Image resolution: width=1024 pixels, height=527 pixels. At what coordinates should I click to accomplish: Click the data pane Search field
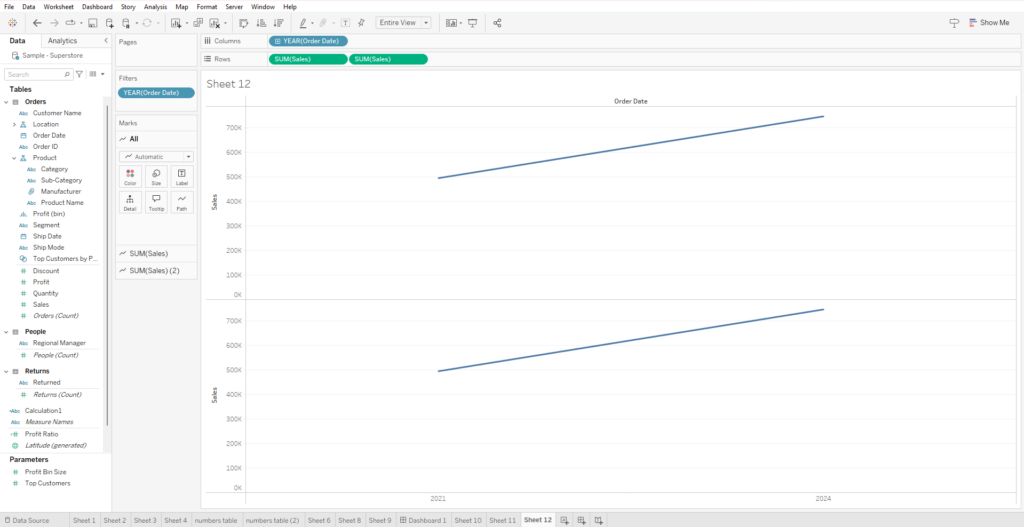tap(38, 74)
